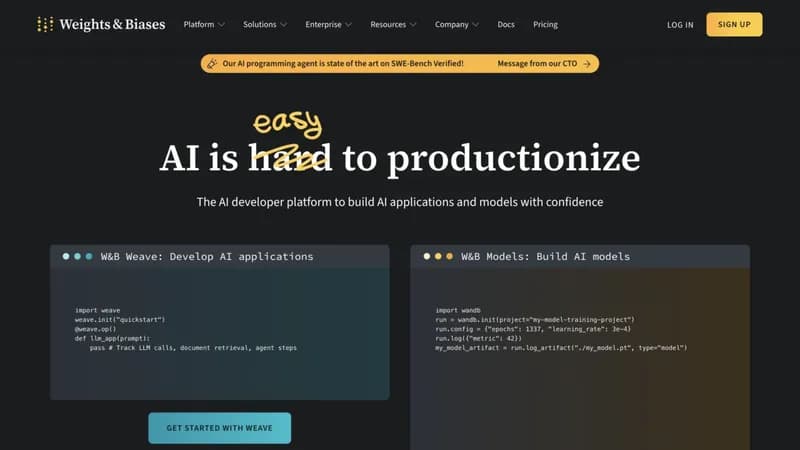This screenshot has width=800, height=450.
Task: Click the 'import weave' code line
Action: (x=97, y=310)
